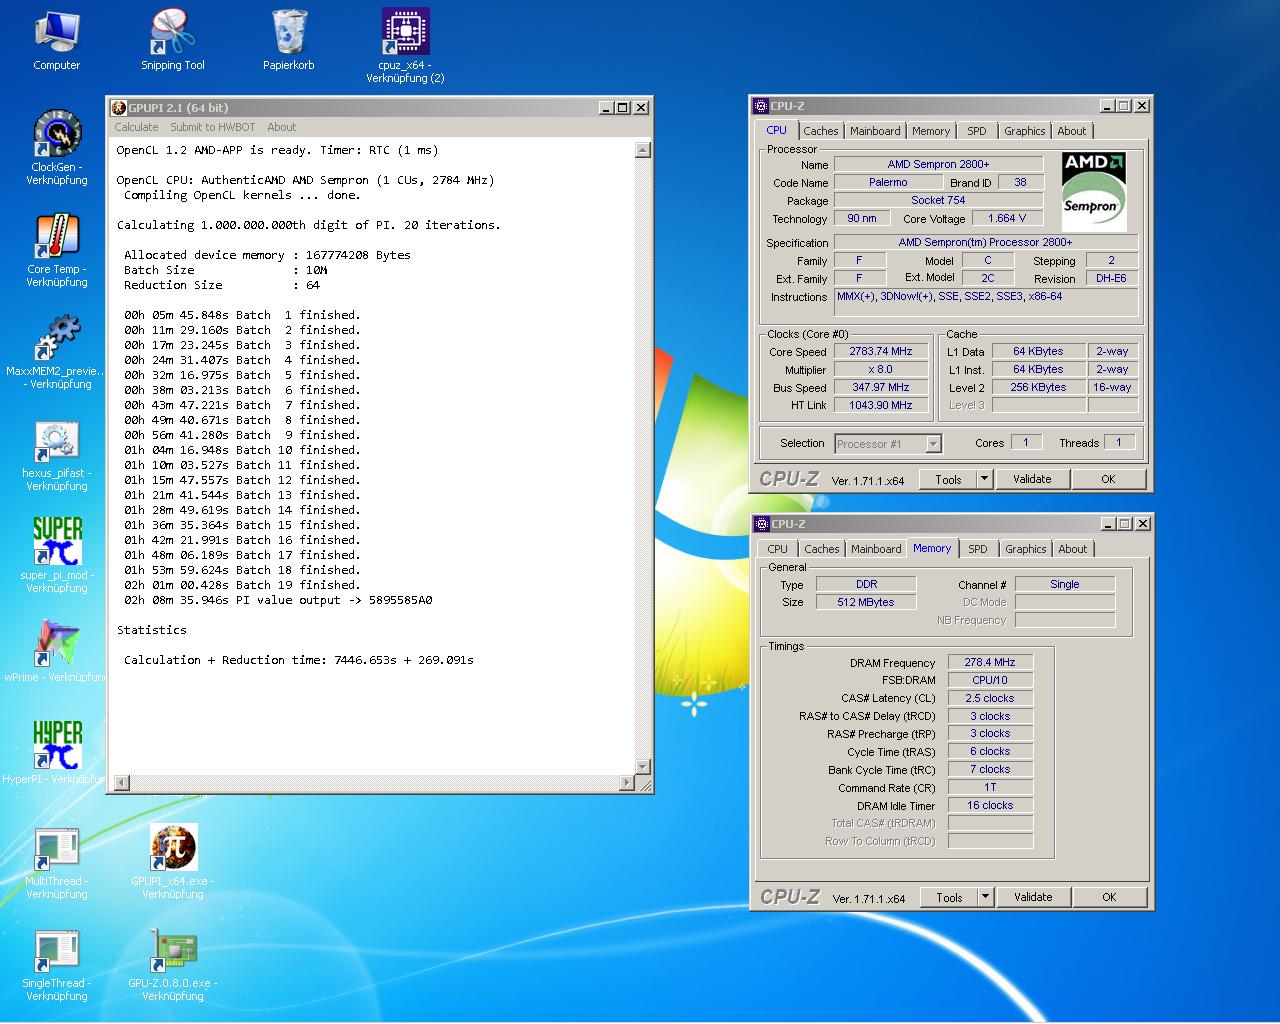Screen dimensions: 1280x1024
Task: Switch to SPD tab in upper CPU-Z
Action: point(977,131)
